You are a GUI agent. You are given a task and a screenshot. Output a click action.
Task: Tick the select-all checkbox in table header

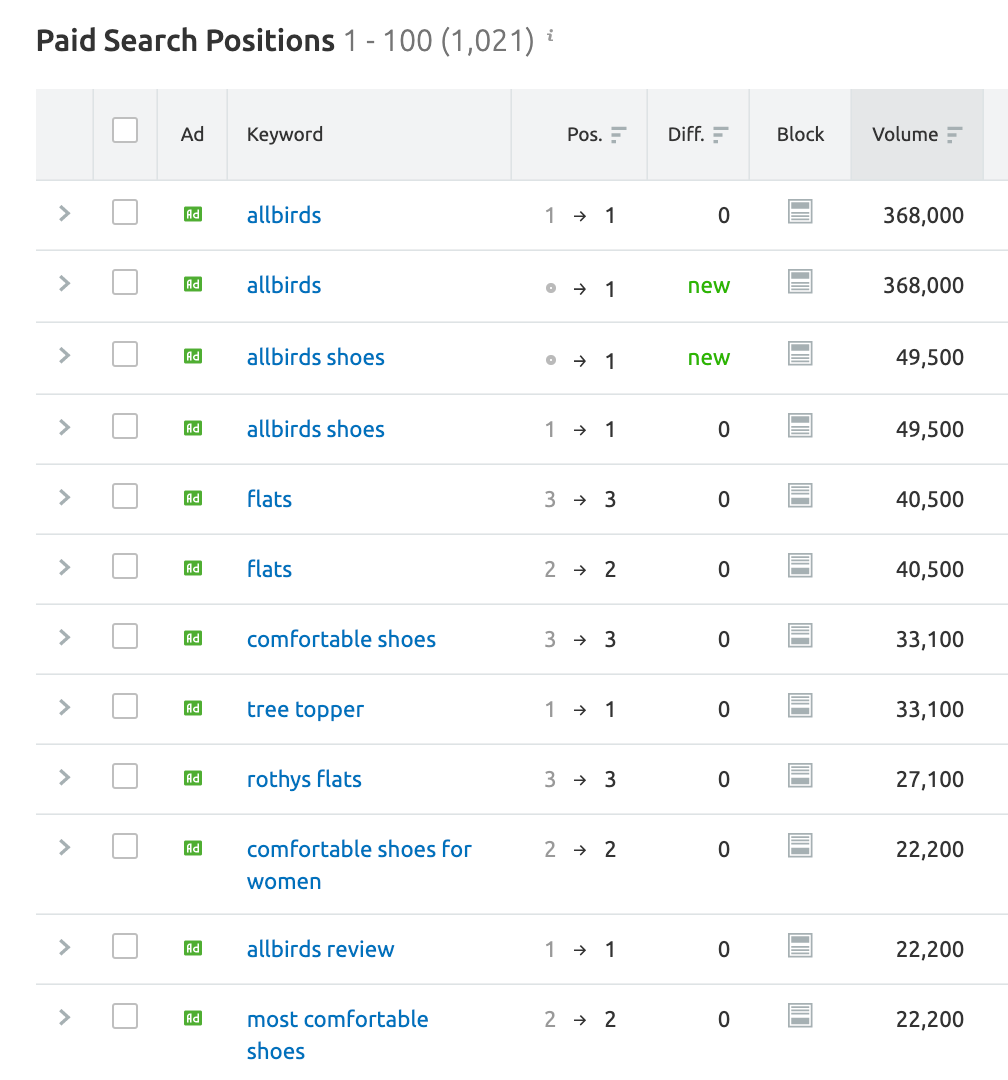pos(125,130)
